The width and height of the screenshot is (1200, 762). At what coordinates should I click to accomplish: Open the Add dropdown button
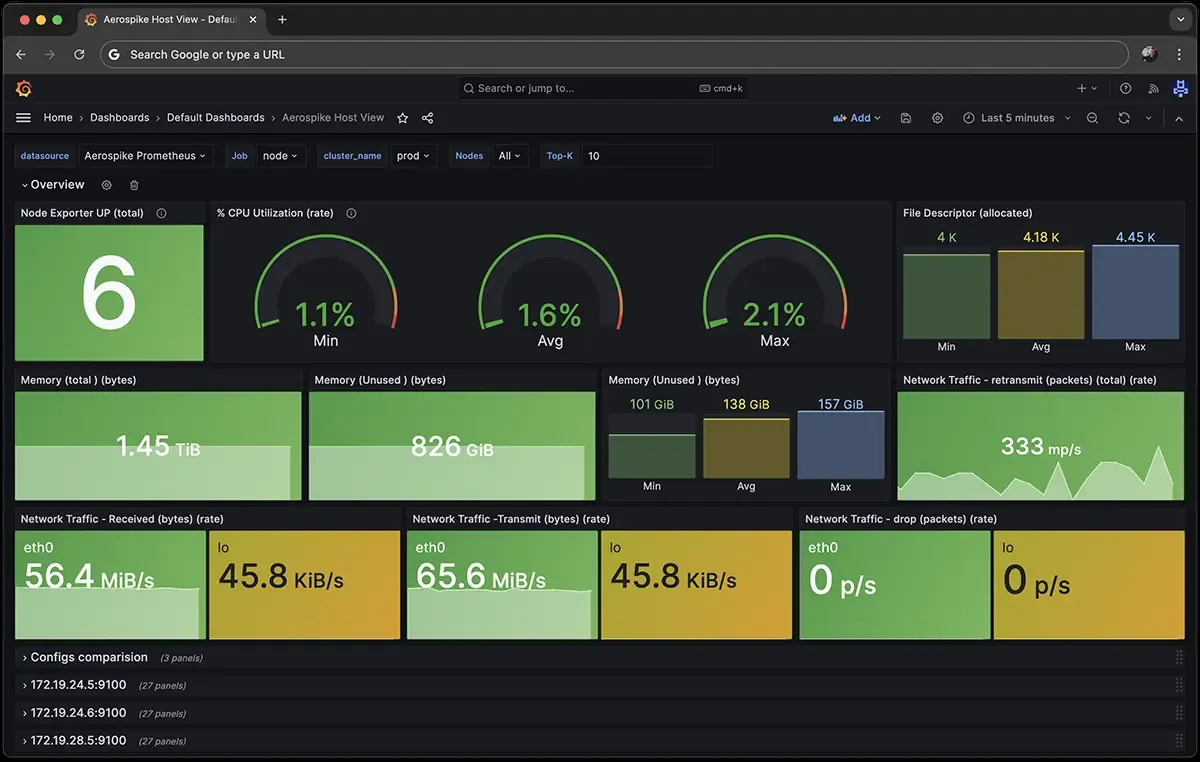[857, 118]
